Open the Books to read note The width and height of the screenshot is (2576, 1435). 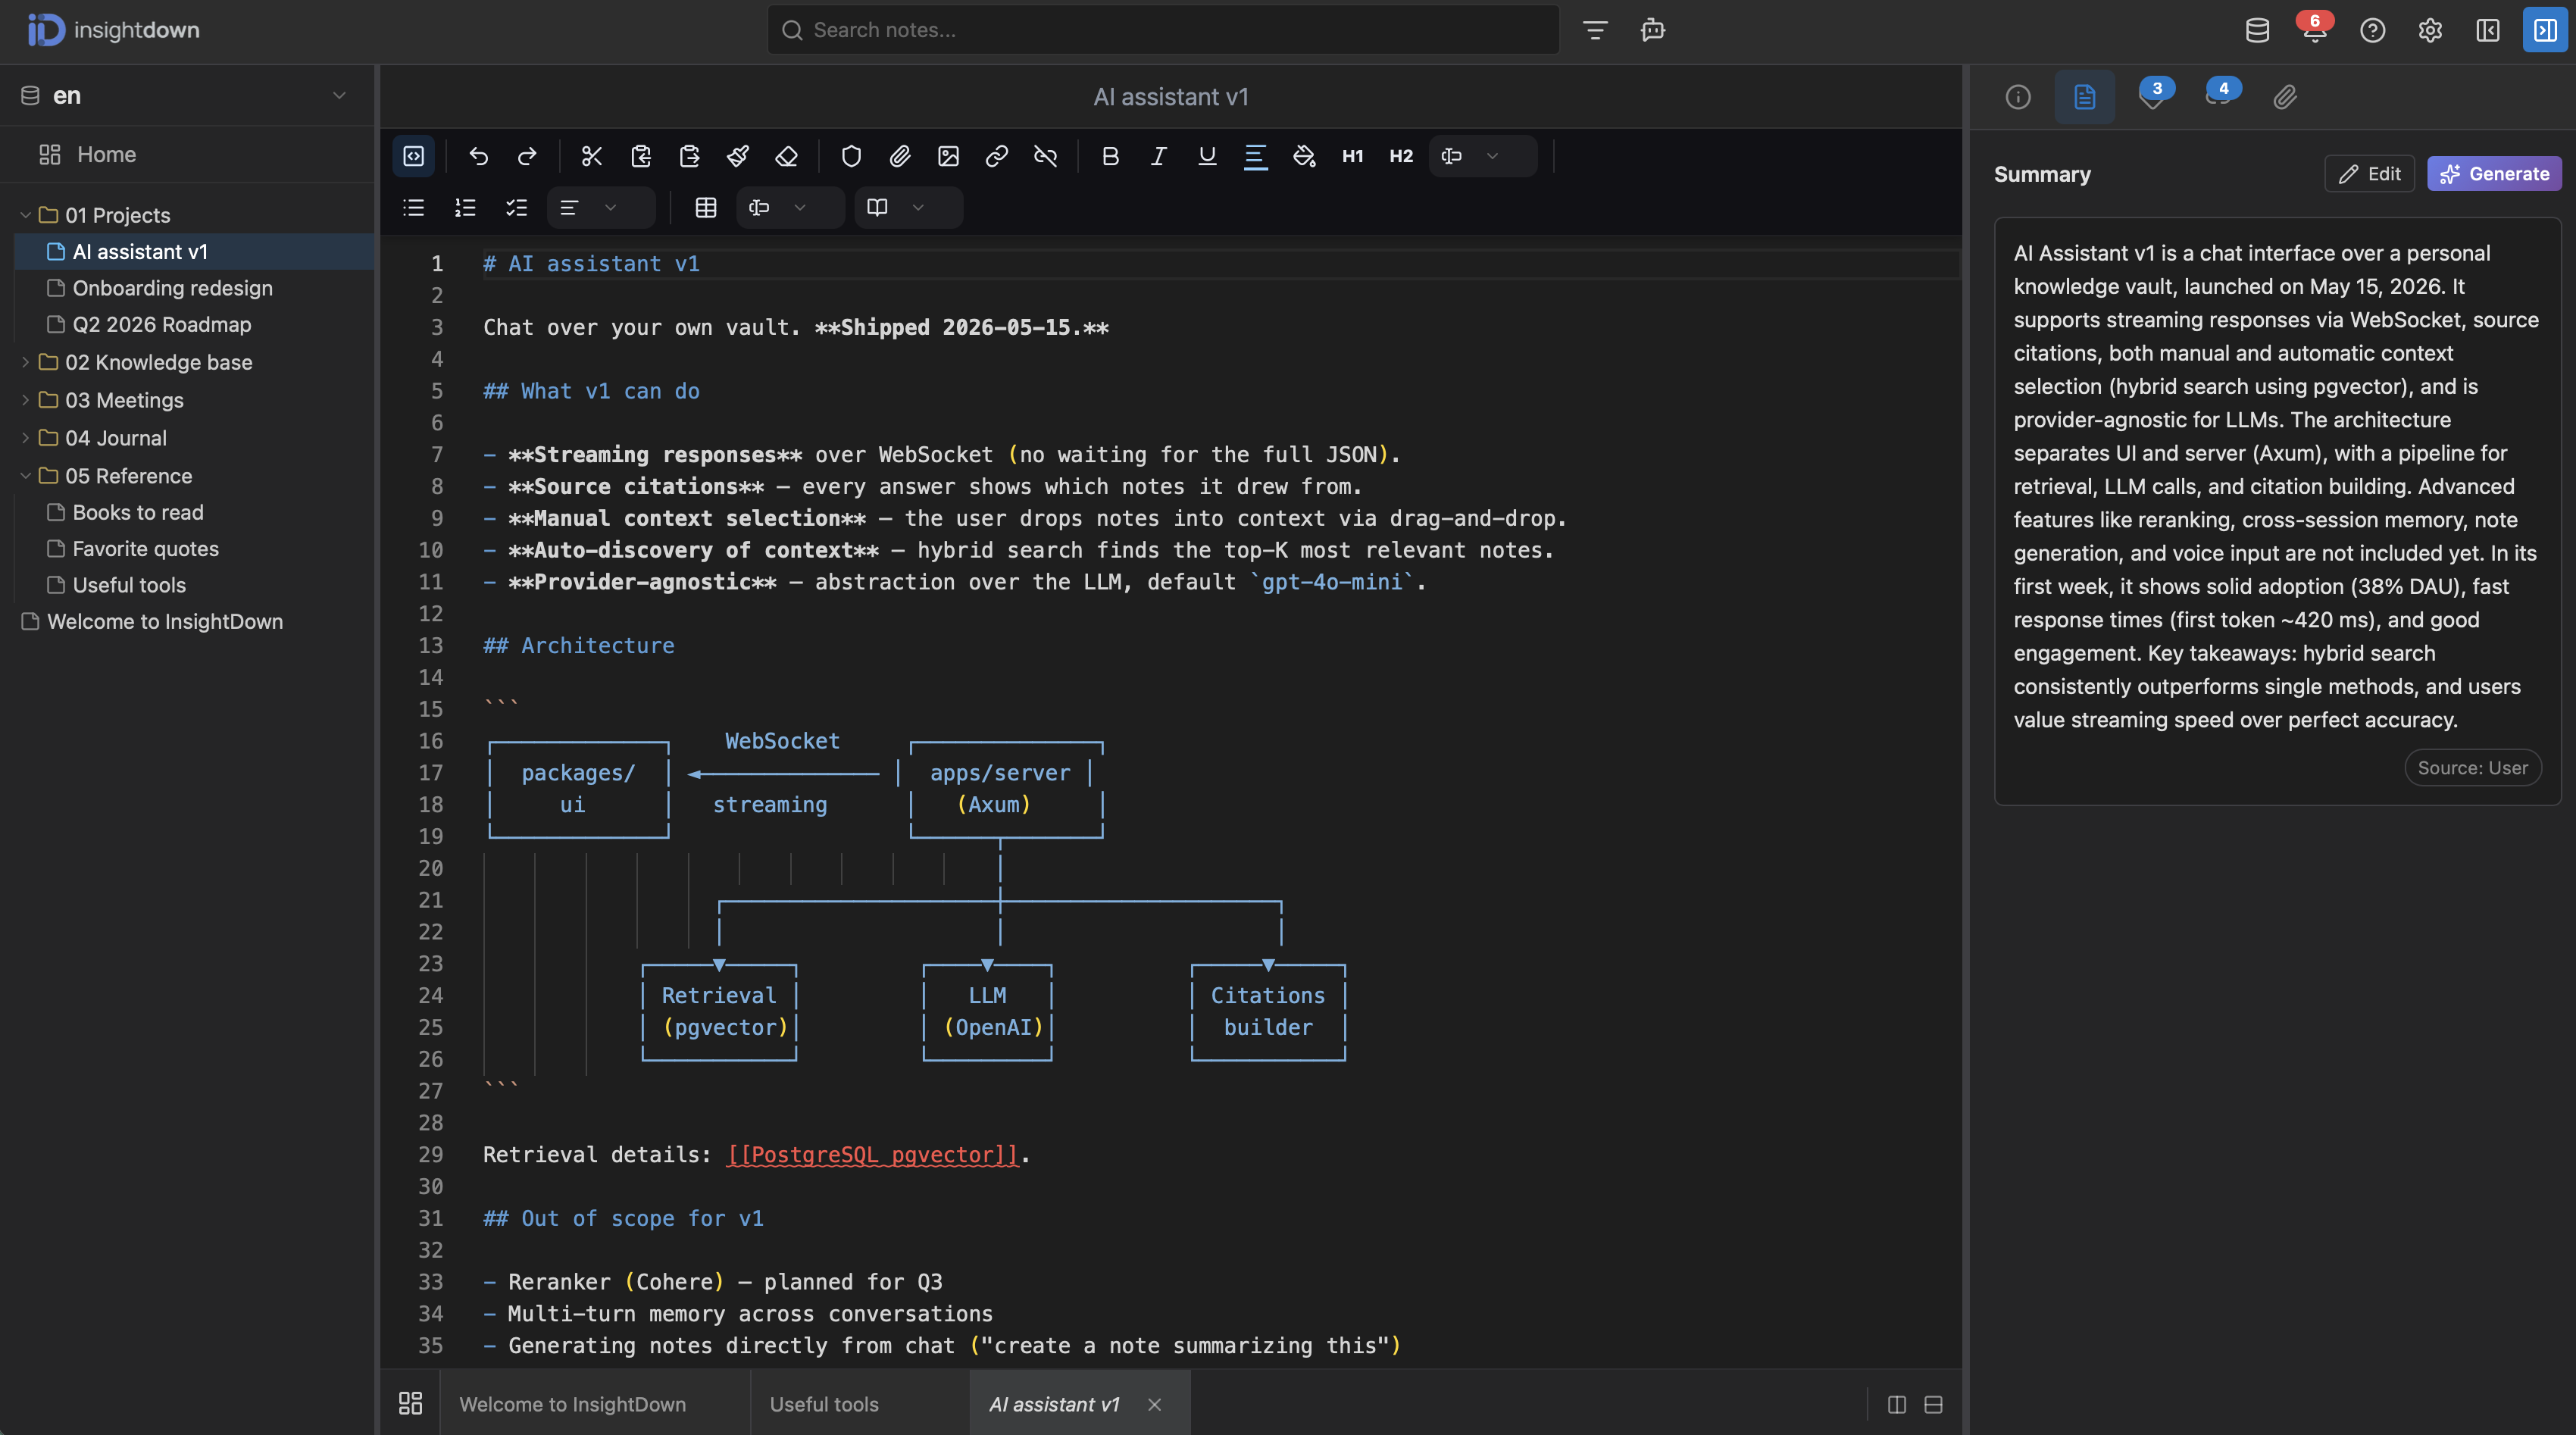coord(138,512)
